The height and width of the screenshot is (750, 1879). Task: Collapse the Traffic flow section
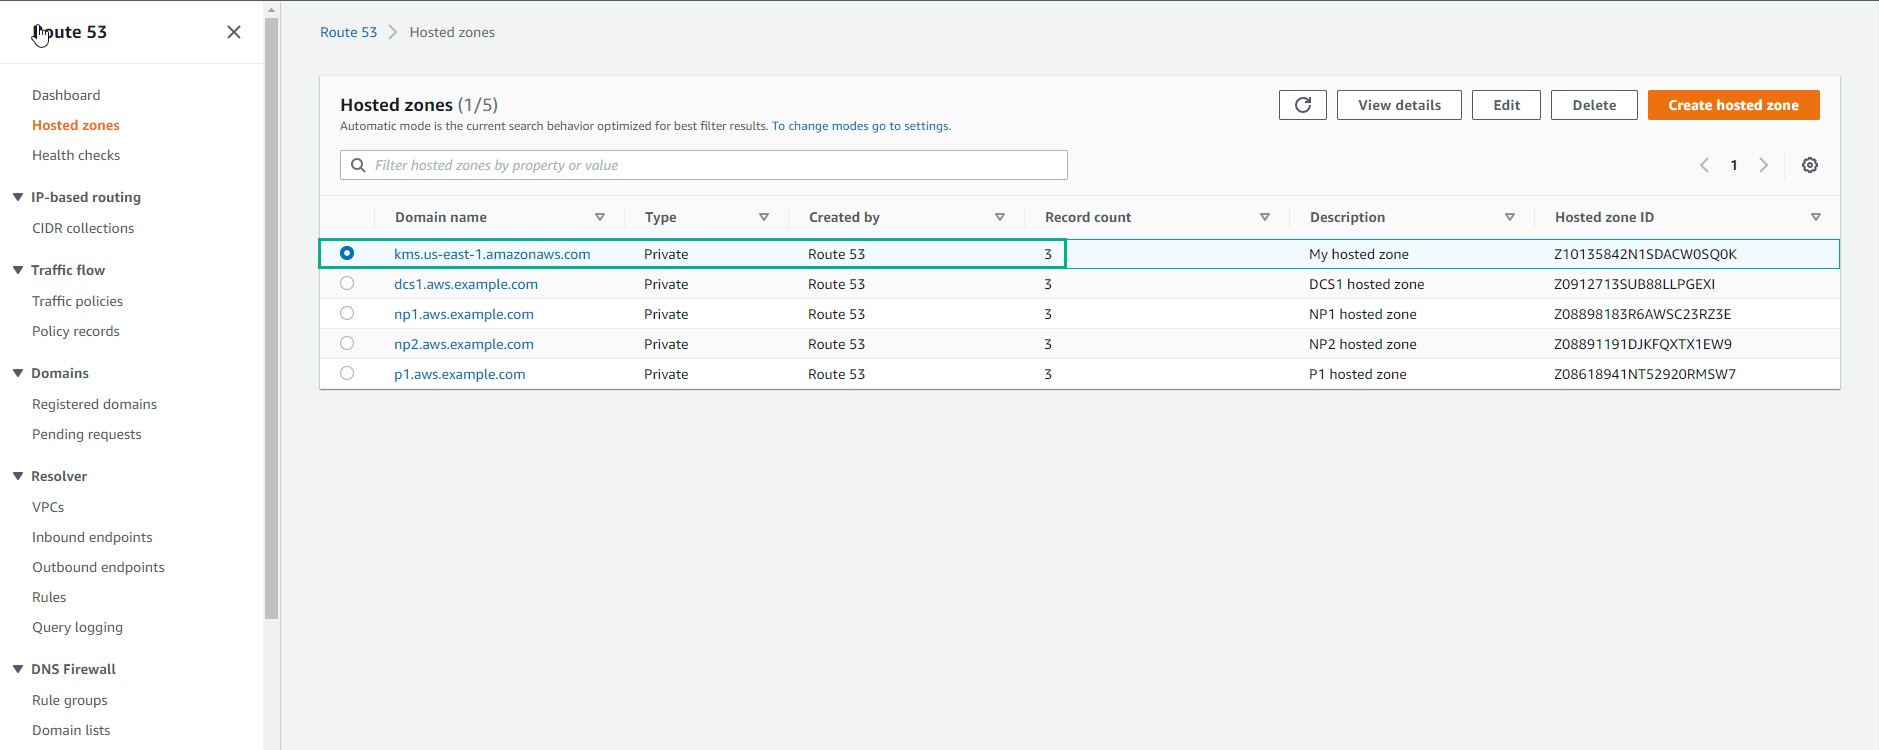(18, 270)
